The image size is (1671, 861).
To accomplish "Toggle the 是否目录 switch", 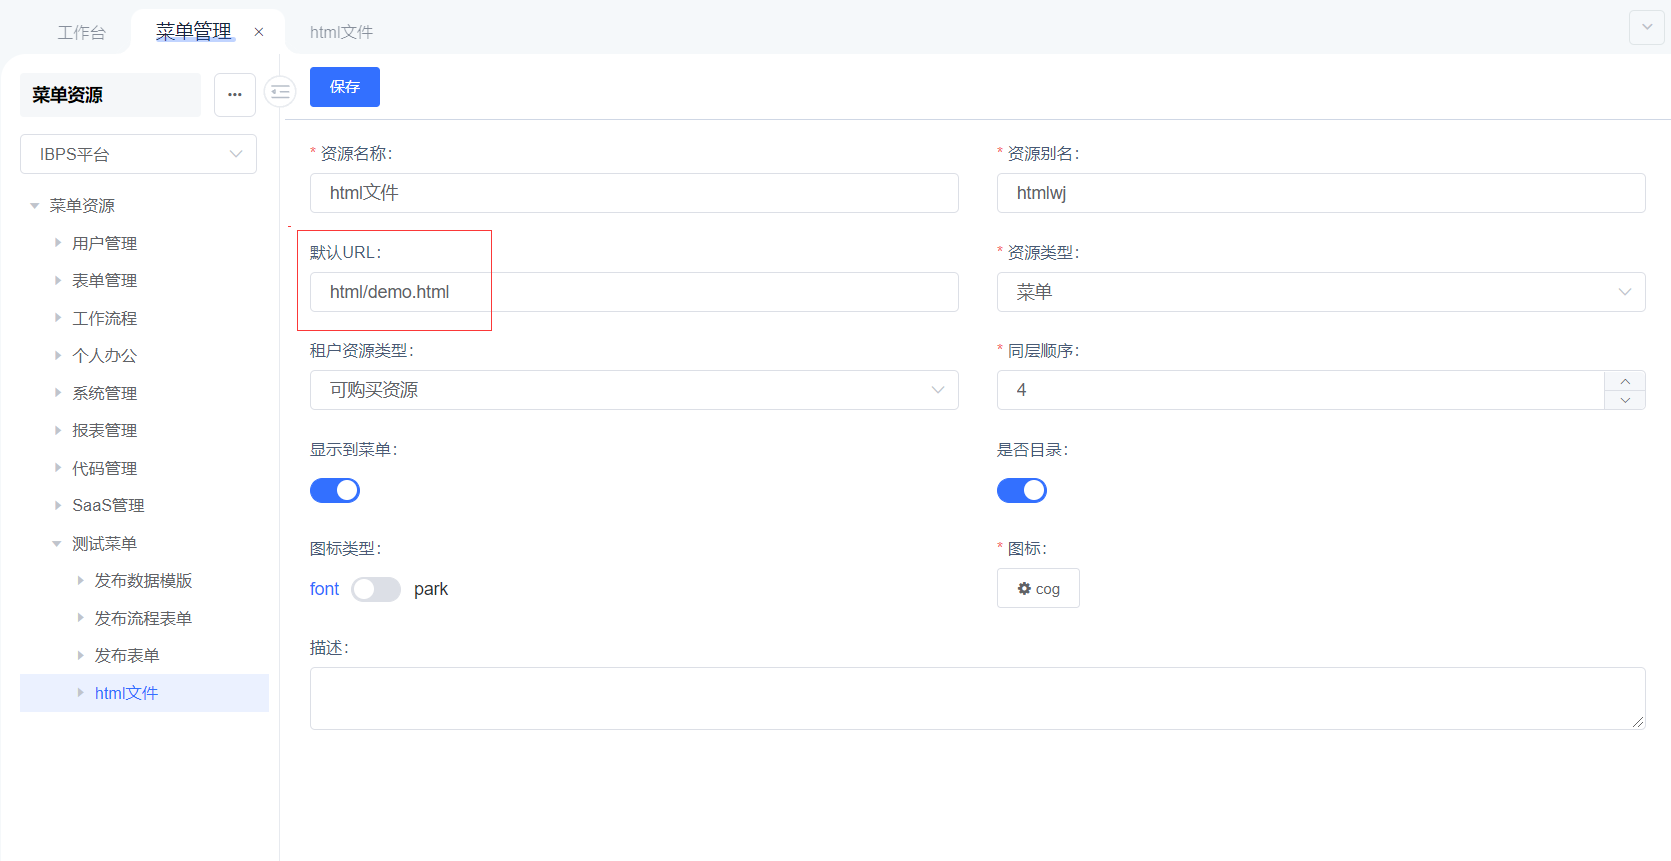I will coord(1021,490).
